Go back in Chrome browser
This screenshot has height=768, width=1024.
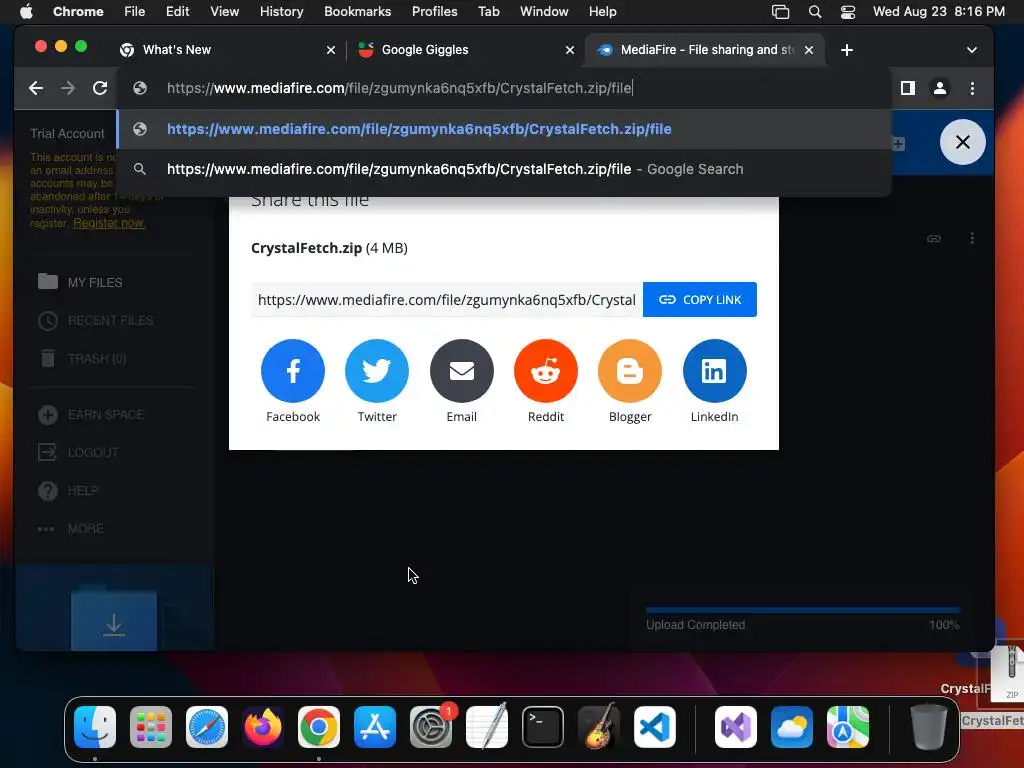coord(36,88)
